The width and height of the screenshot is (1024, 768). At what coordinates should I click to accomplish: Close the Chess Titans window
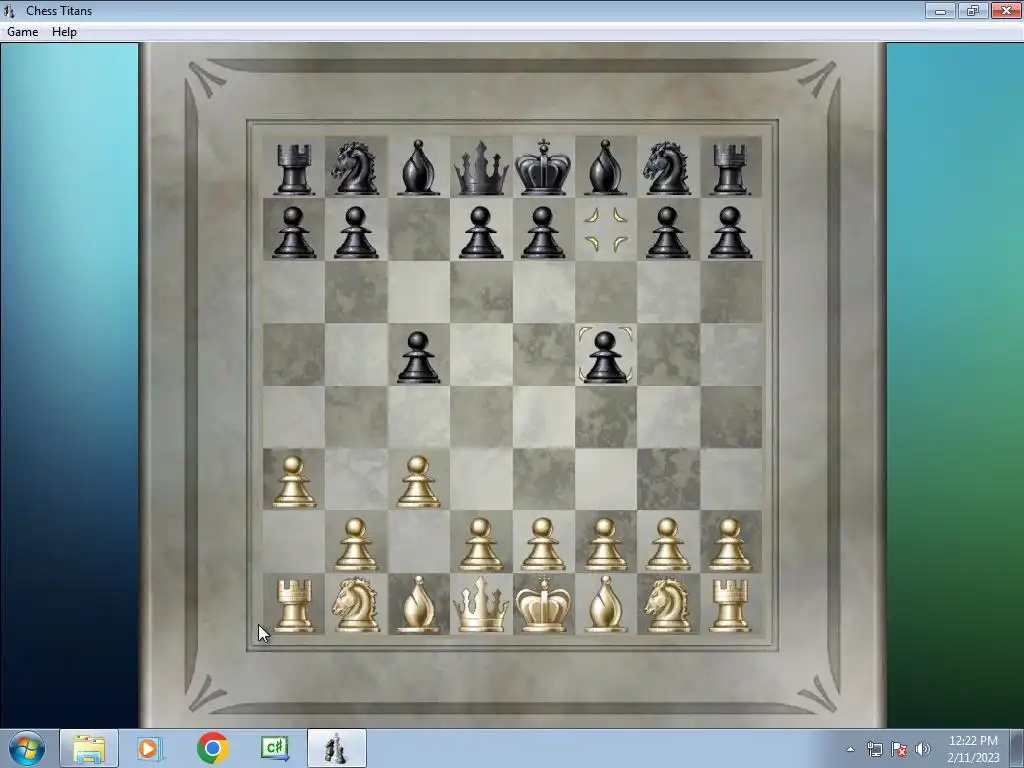click(1006, 10)
